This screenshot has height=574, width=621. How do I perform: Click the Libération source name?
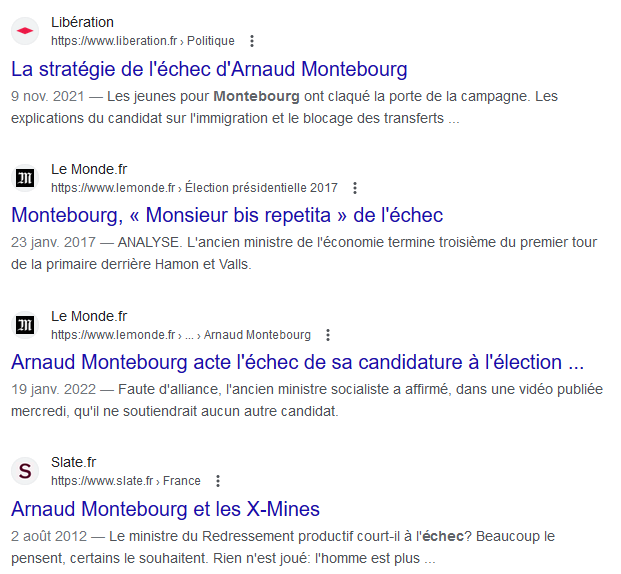[x=82, y=22]
